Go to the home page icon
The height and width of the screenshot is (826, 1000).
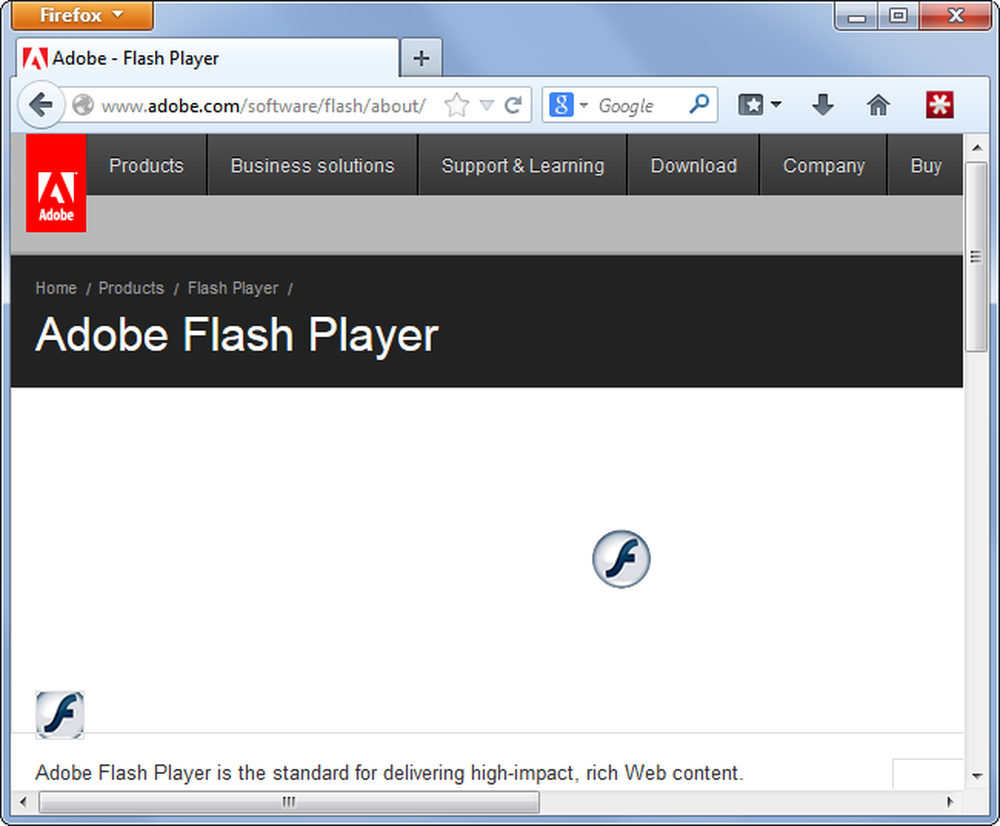[878, 105]
